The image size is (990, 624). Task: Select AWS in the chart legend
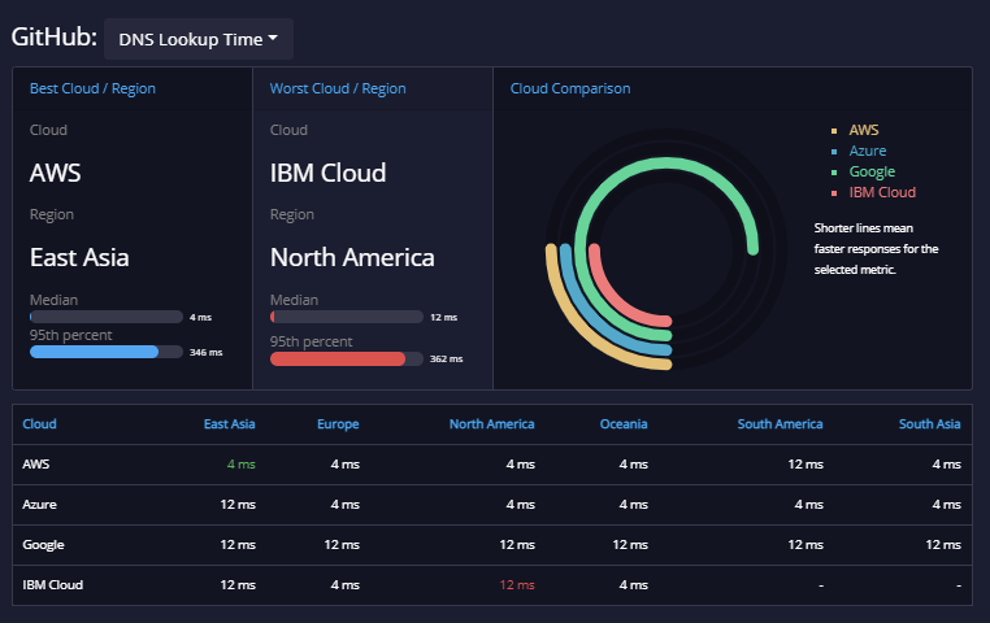[864, 130]
